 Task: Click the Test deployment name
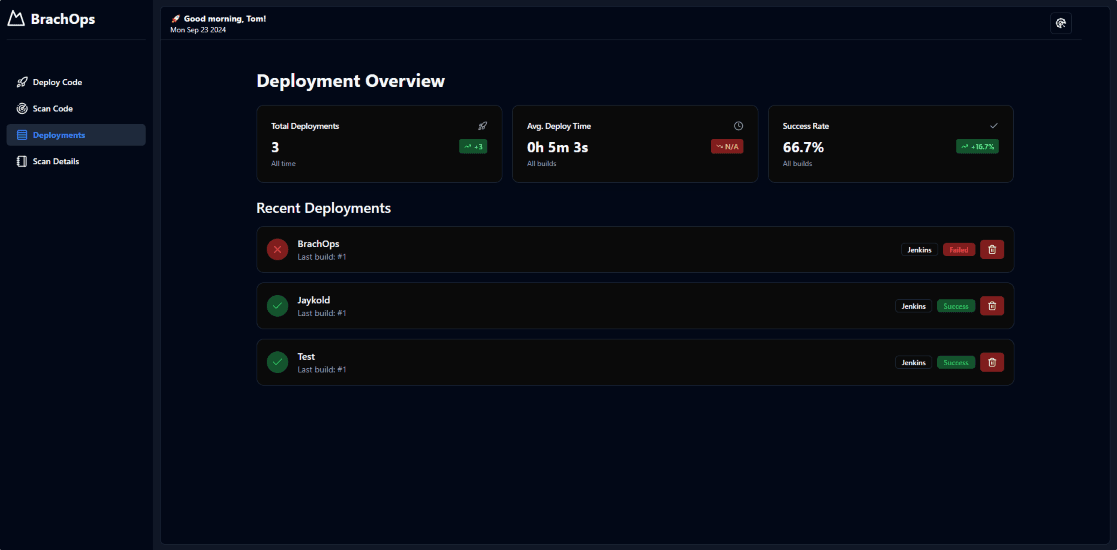[306, 356]
